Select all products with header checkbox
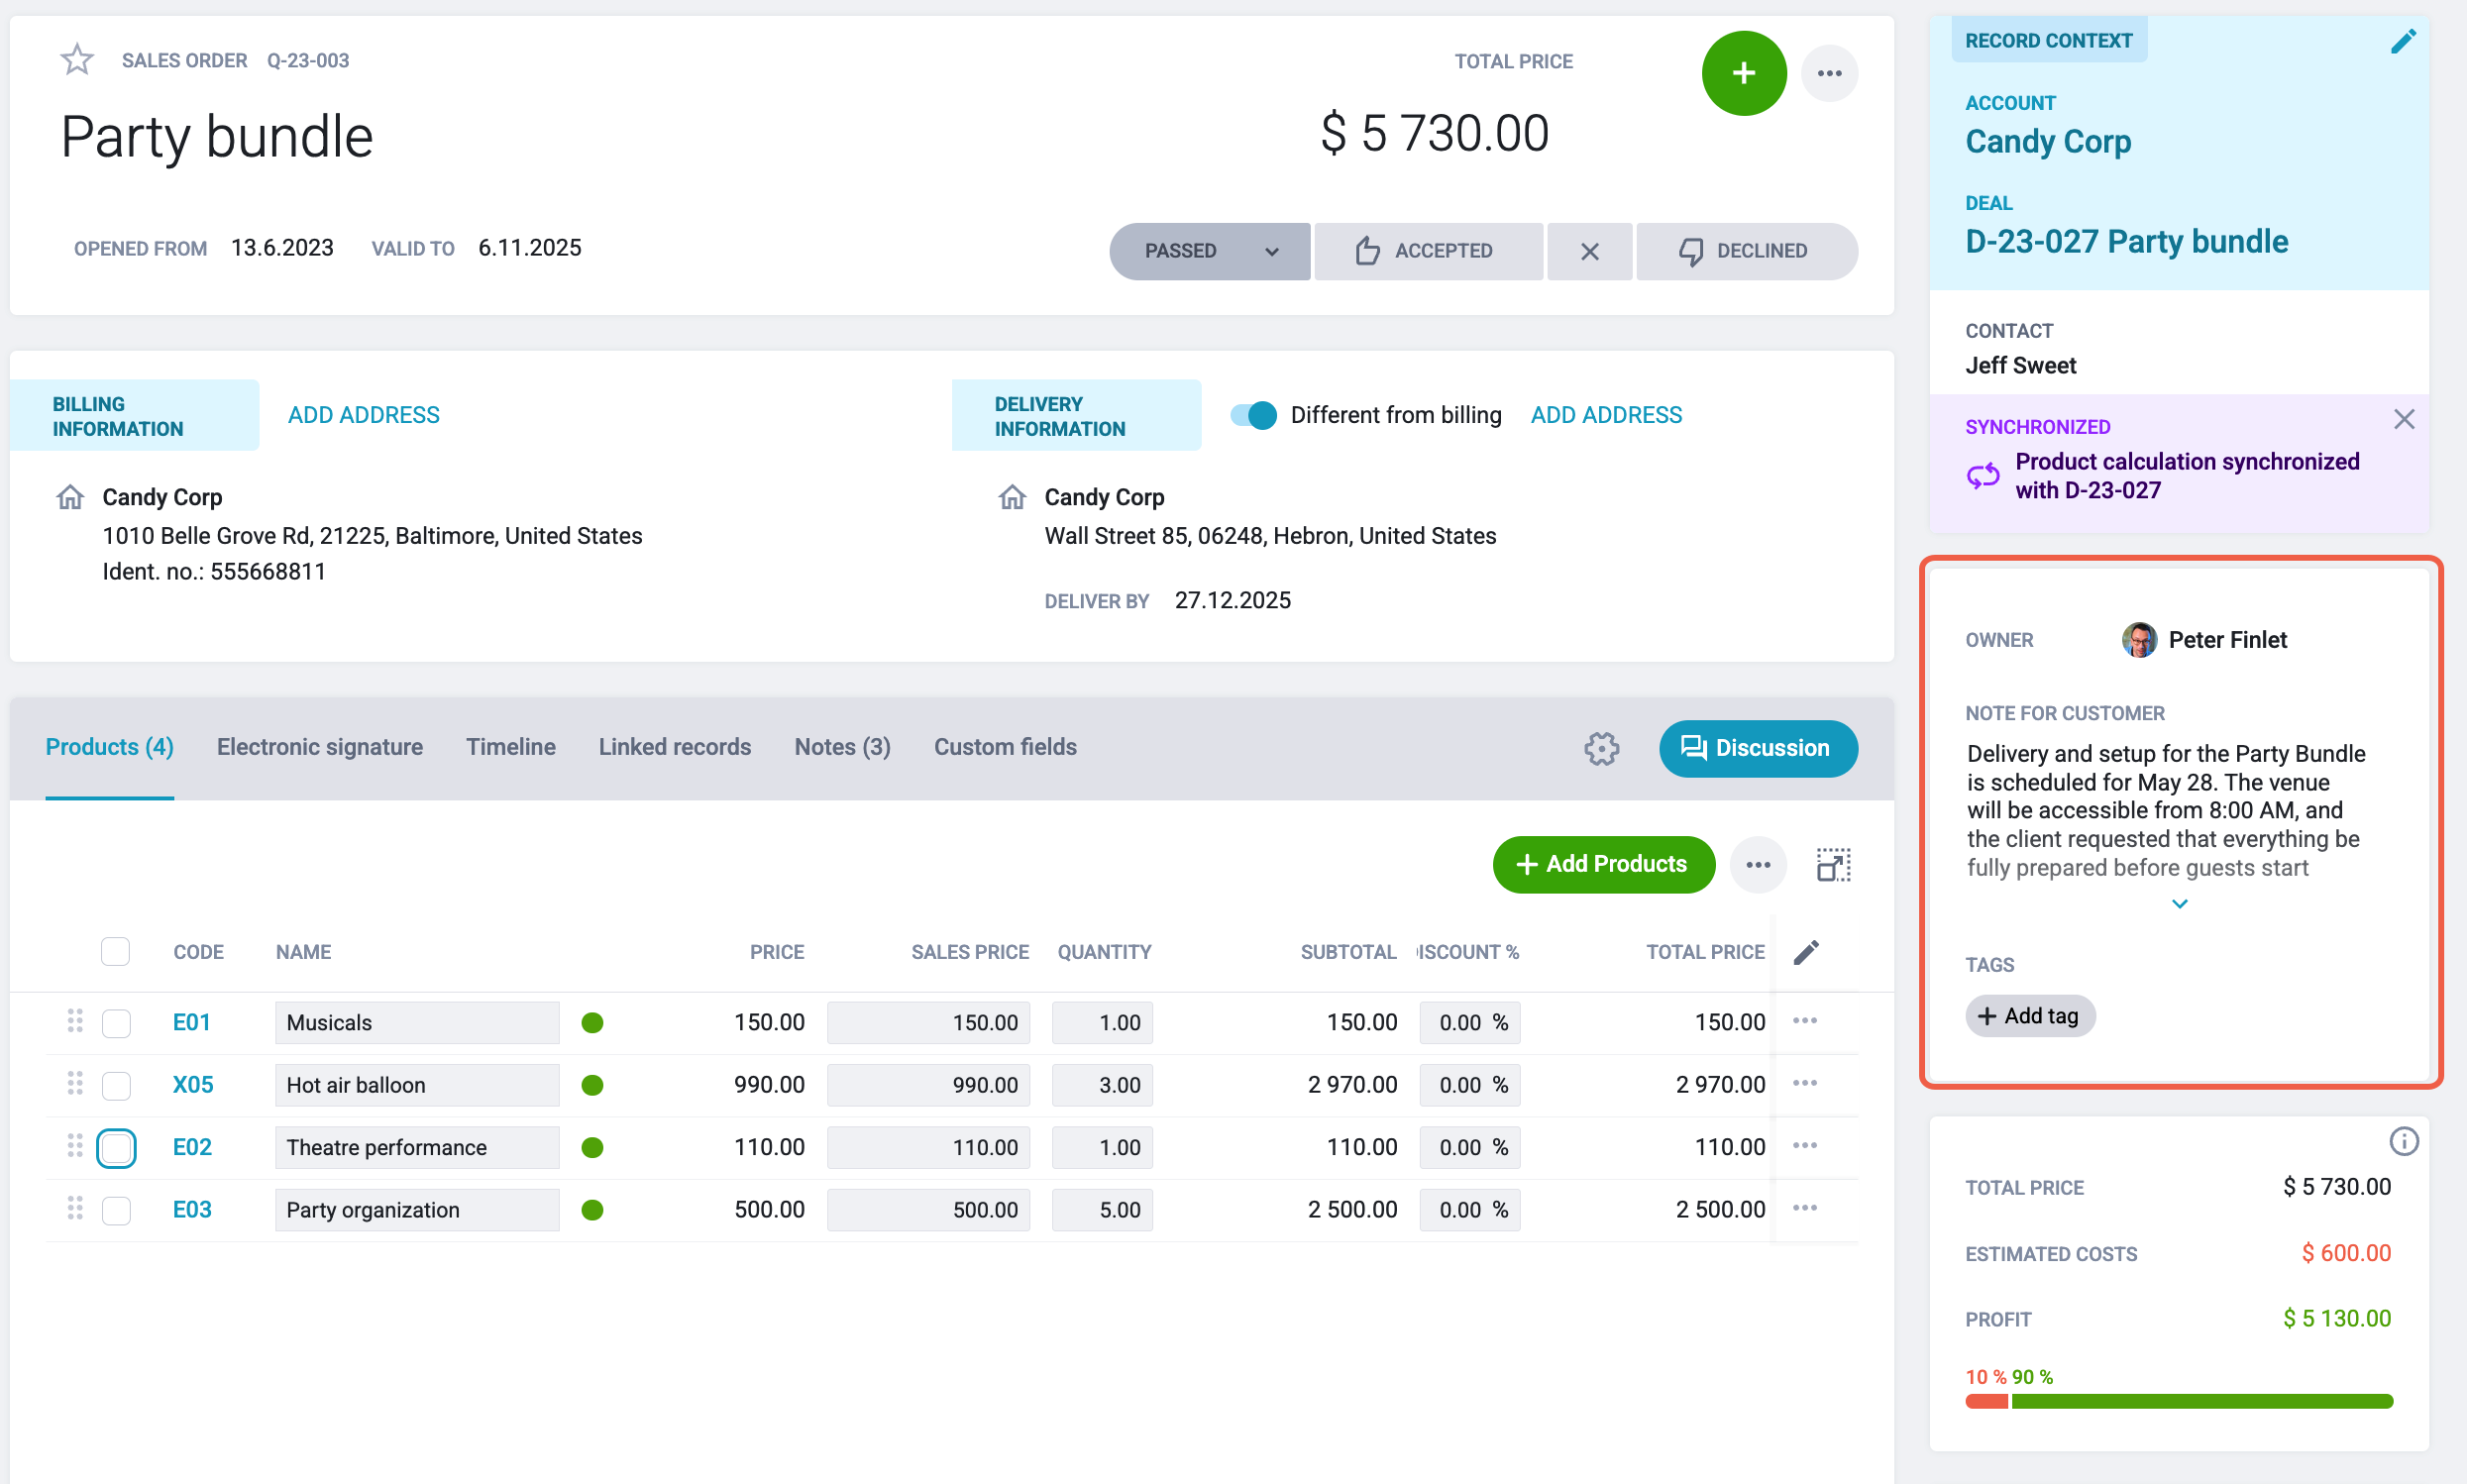The image size is (2467, 1484). 115,951
